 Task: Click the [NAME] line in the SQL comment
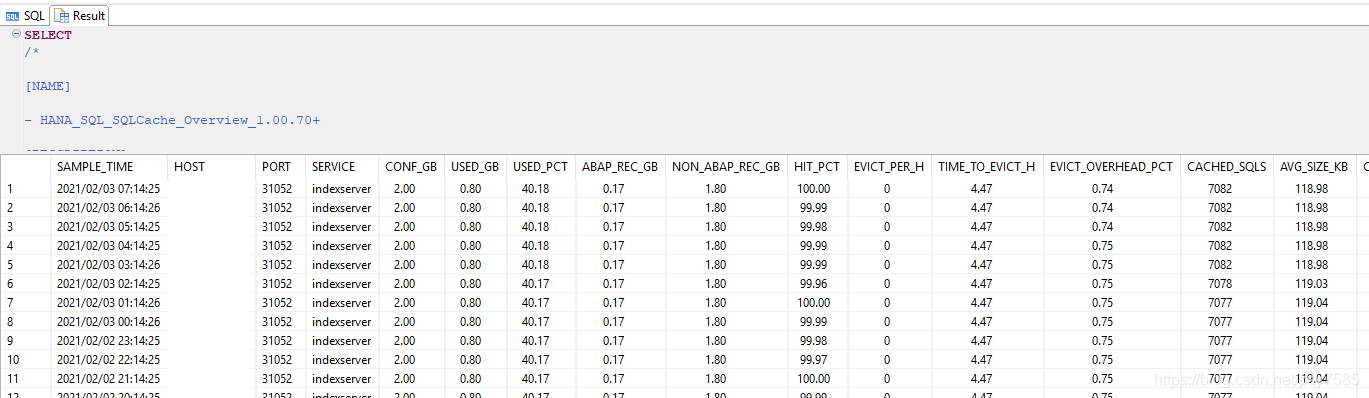(x=47, y=86)
